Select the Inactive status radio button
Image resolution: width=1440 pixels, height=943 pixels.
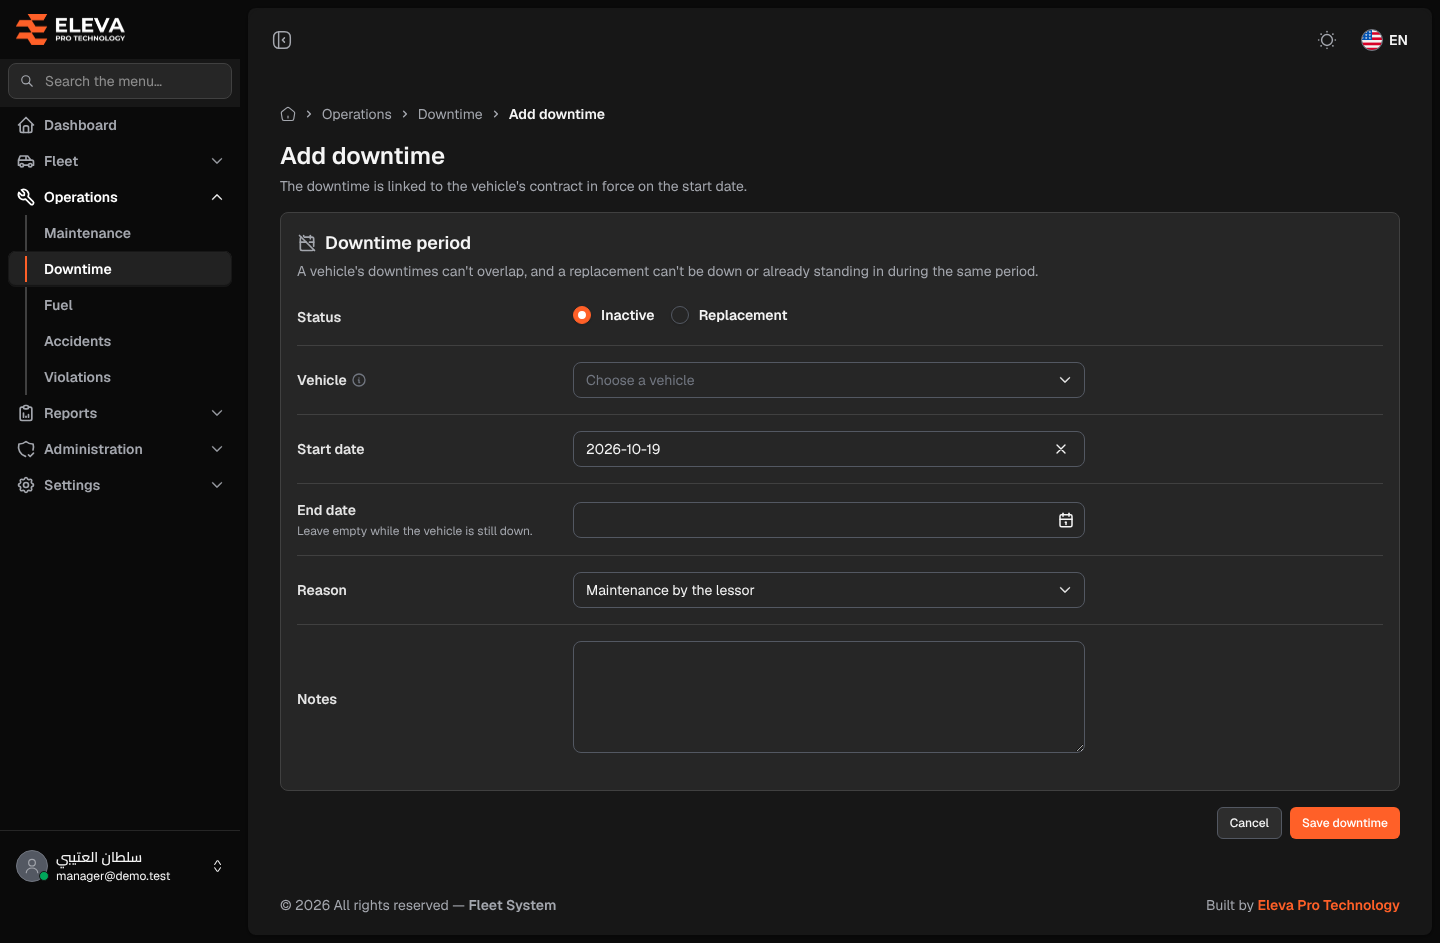point(582,315)
